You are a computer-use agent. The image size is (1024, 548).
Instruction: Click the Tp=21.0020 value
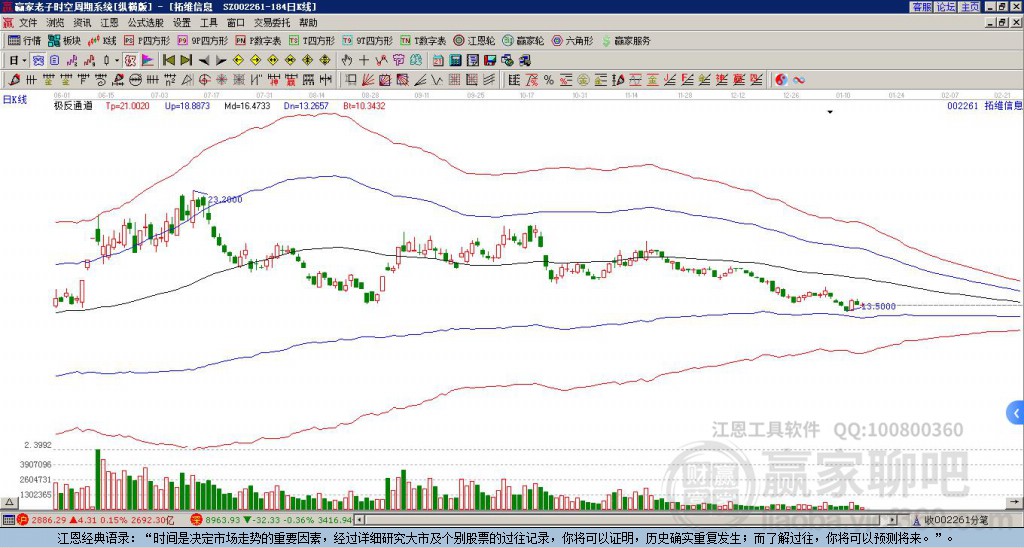coord(127,106)
